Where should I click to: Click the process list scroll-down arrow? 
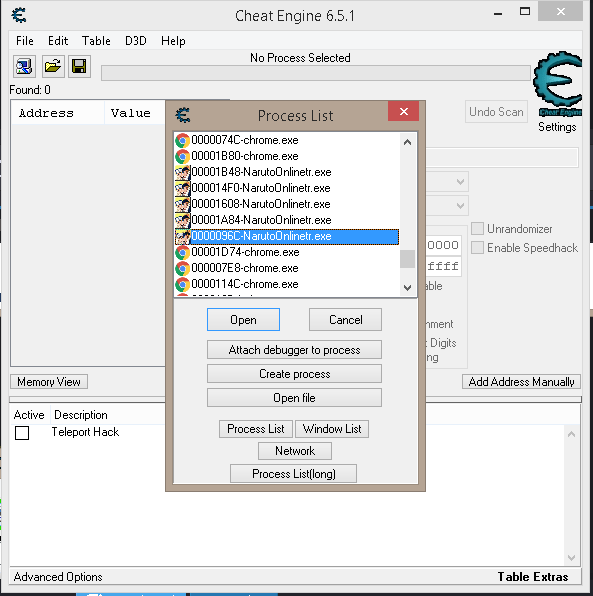(407, 287)
